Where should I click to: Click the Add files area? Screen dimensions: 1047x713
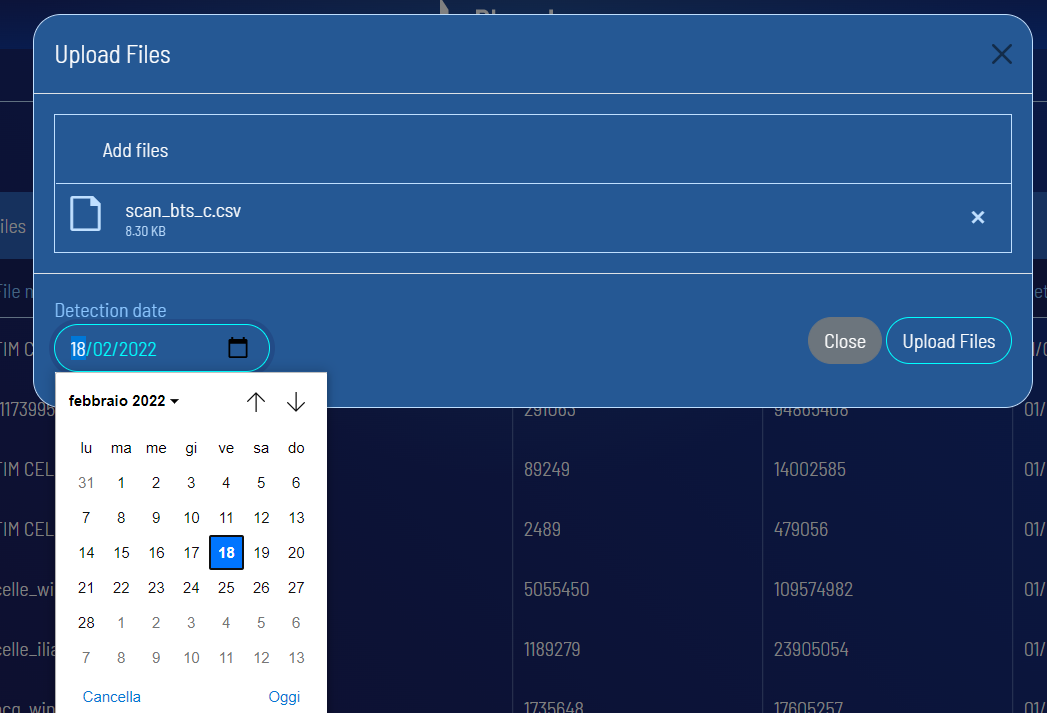(135, 150)
